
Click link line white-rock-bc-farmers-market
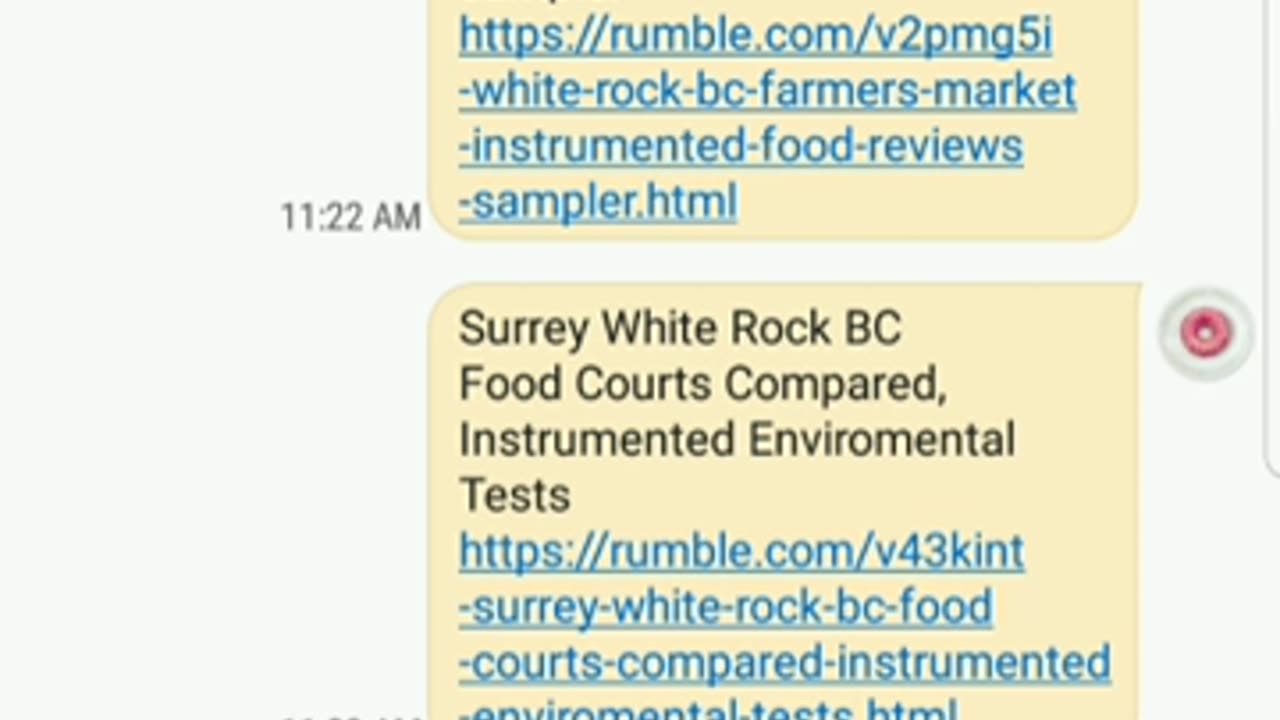pos(767,91)
